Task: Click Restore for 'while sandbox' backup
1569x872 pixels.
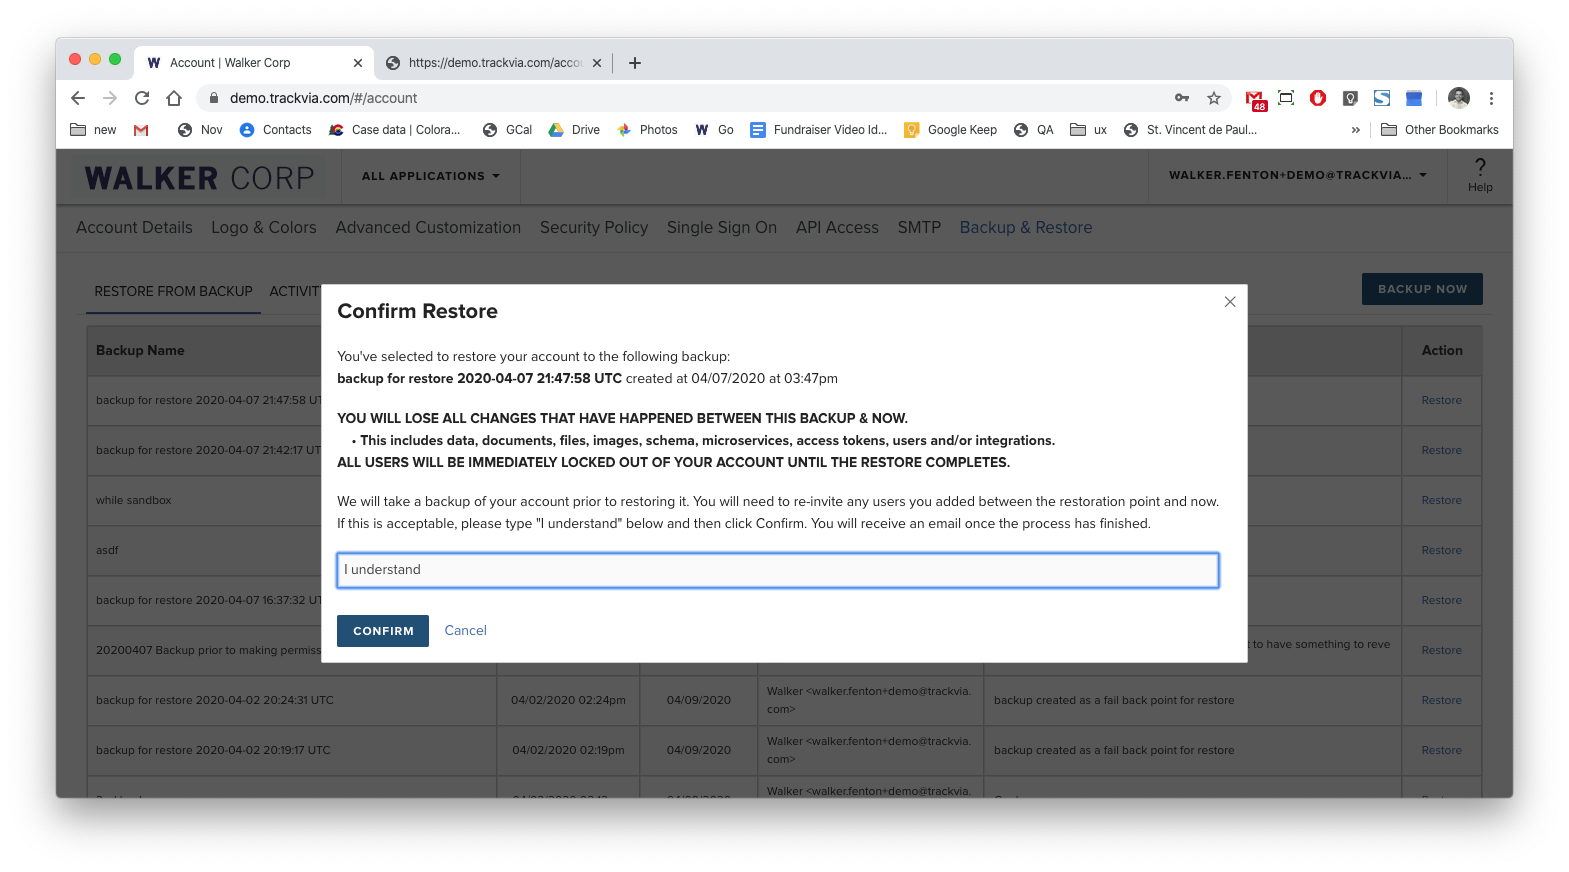Action: [1441, 500]
